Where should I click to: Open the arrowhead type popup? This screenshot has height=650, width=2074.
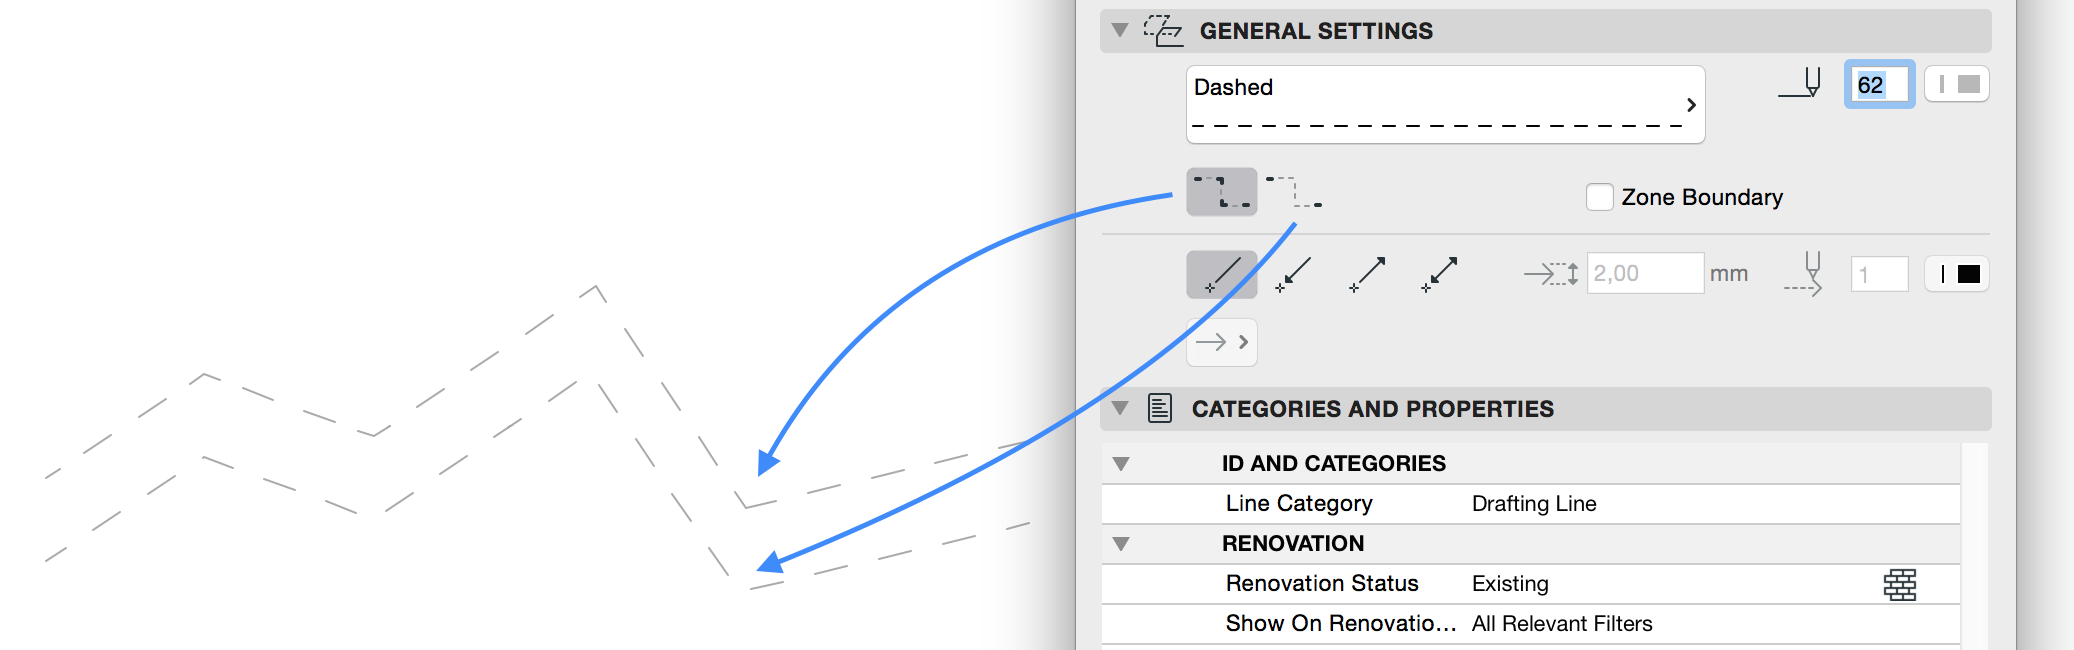tap(1221, 342)
